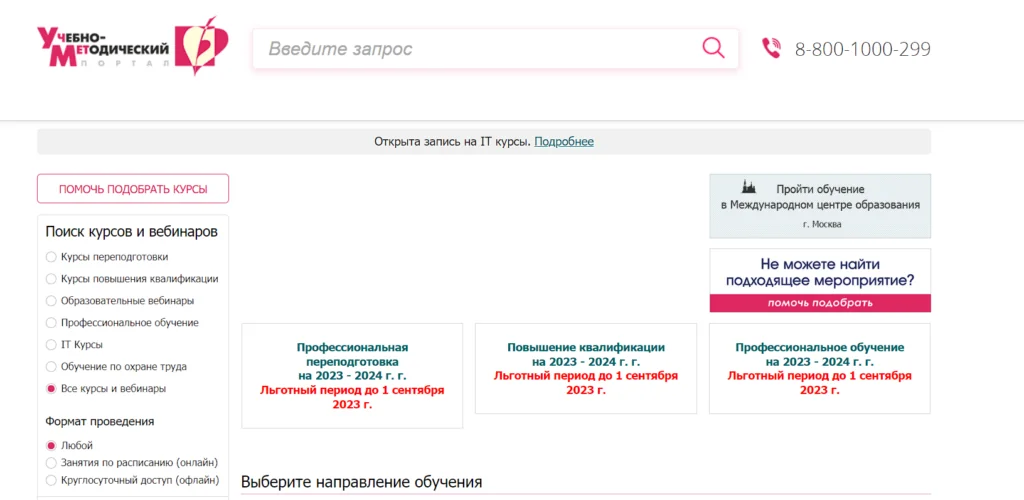This screenshot has height=500, width=1024.
Task: Select Обучение по охране труда option
Action: click(51, 367)
